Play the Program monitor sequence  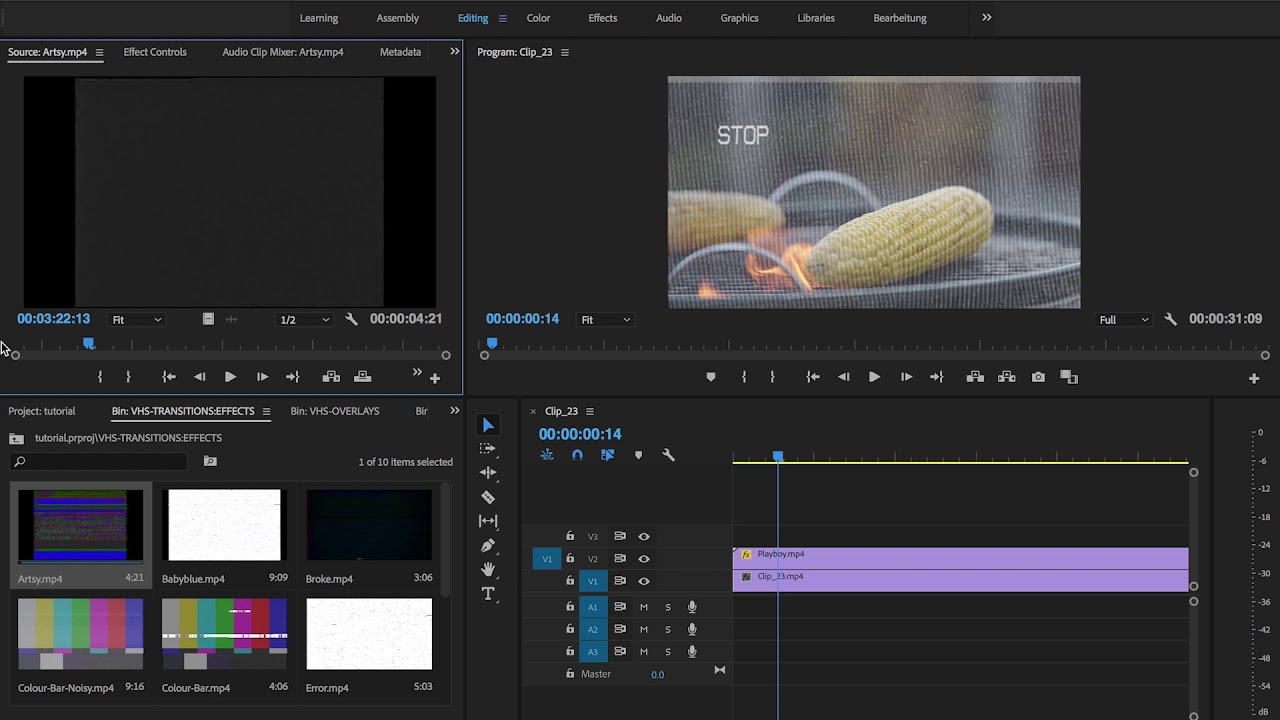click(x=874, y=377)
